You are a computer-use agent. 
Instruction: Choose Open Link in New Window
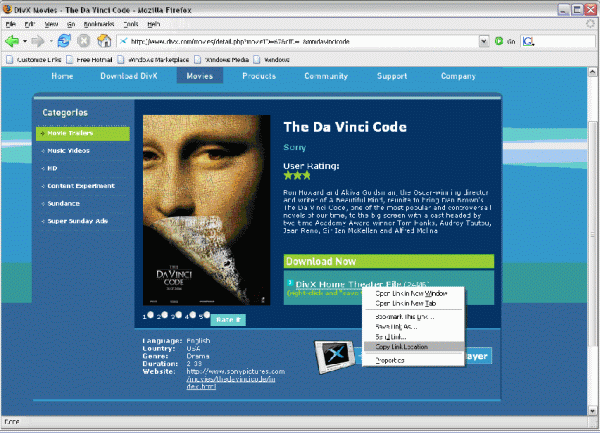[413, 293]
